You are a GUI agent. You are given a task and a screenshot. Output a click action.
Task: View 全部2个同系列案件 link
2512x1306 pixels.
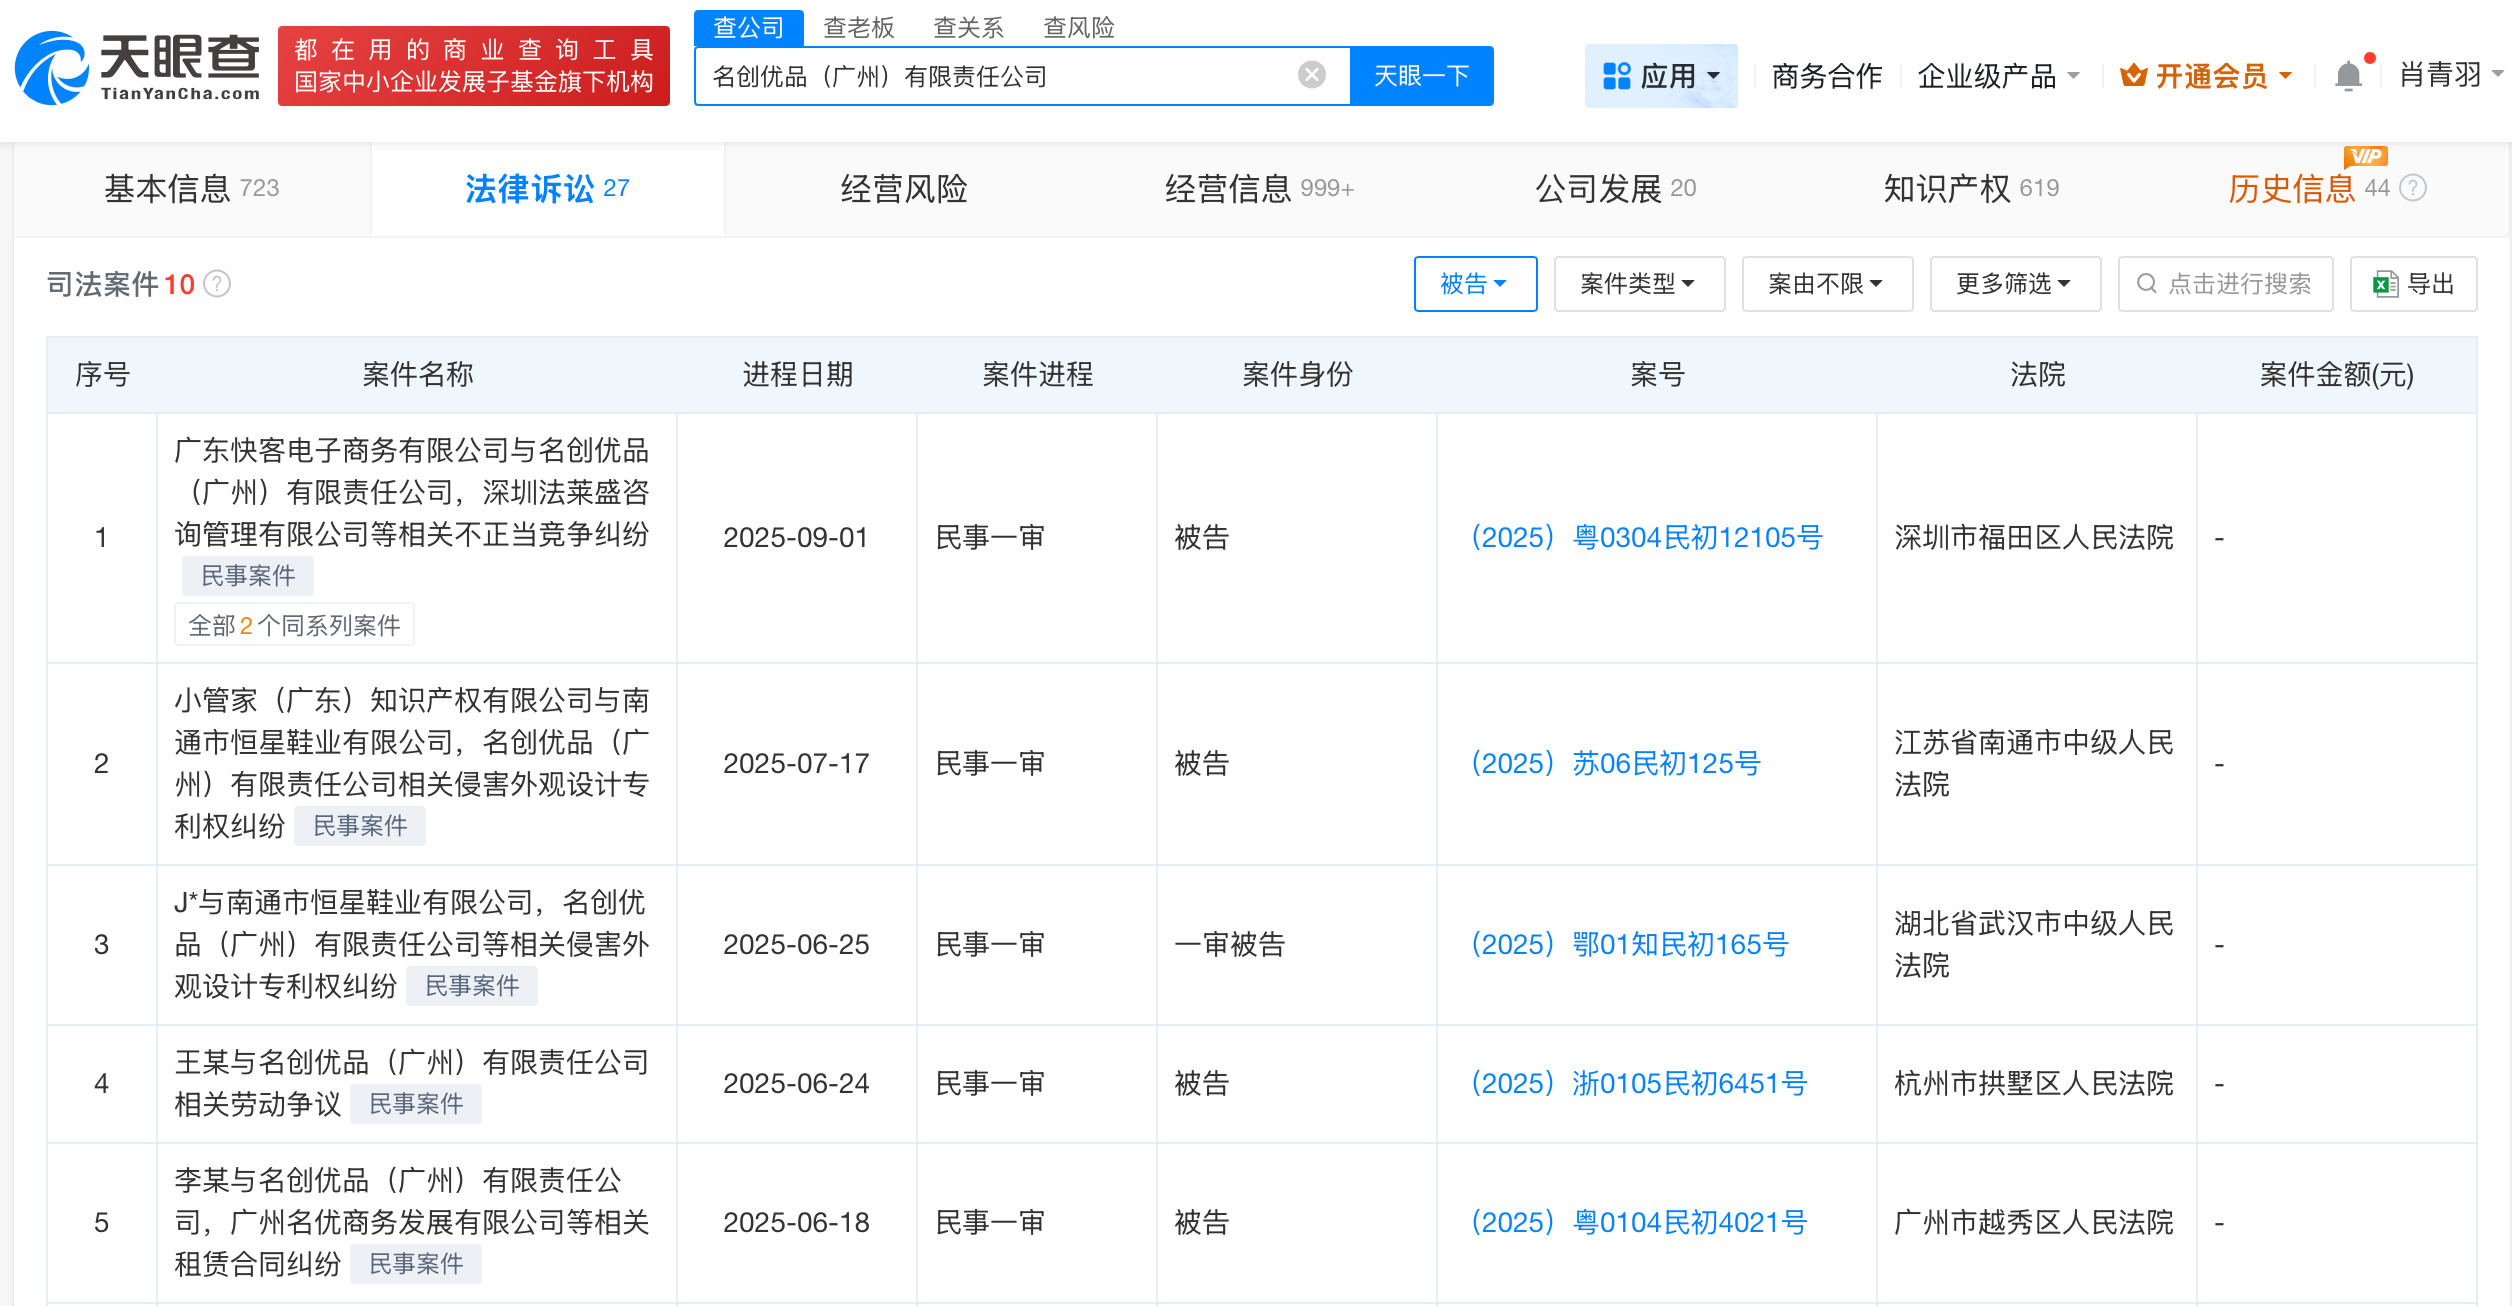[x=294, y=624]
